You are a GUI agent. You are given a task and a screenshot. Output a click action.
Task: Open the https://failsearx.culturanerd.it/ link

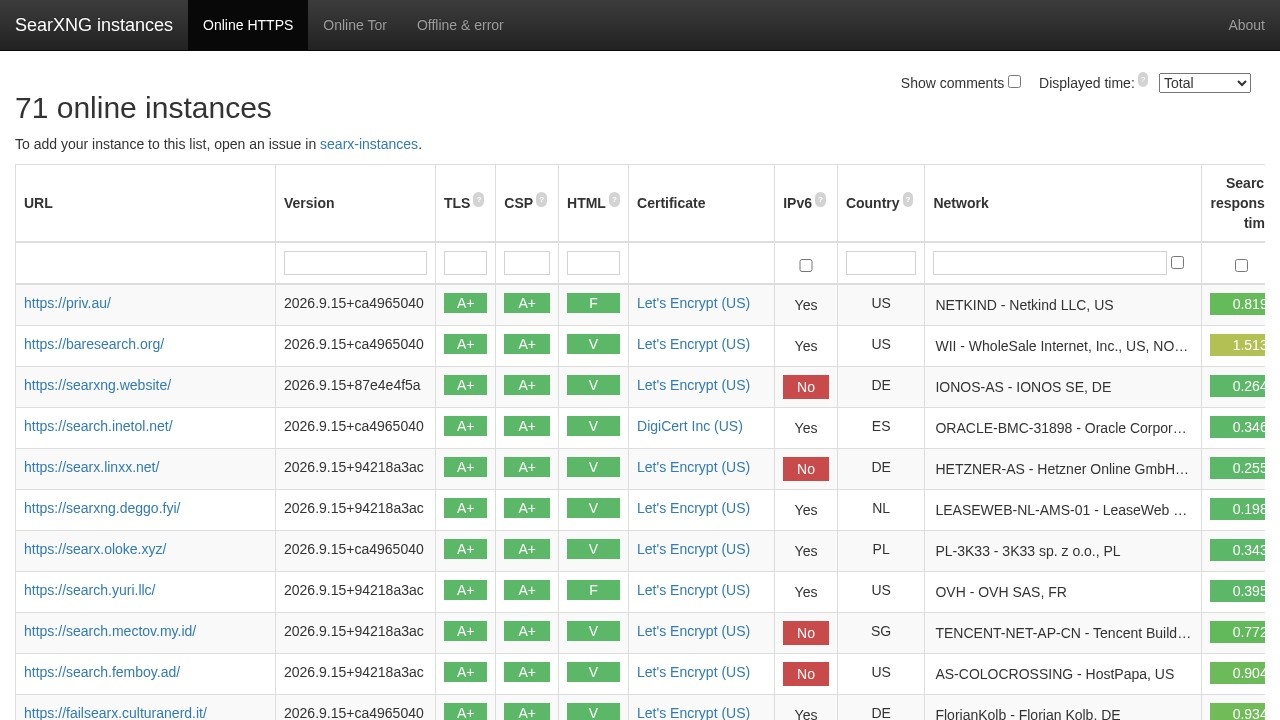click(x=115, y=713)
